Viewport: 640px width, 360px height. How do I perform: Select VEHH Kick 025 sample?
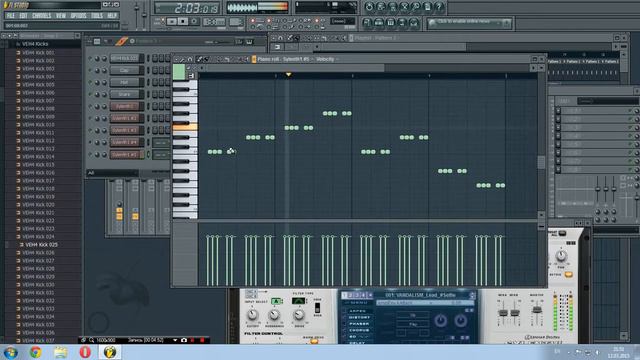pyautogui.click(x=42, y=245)
